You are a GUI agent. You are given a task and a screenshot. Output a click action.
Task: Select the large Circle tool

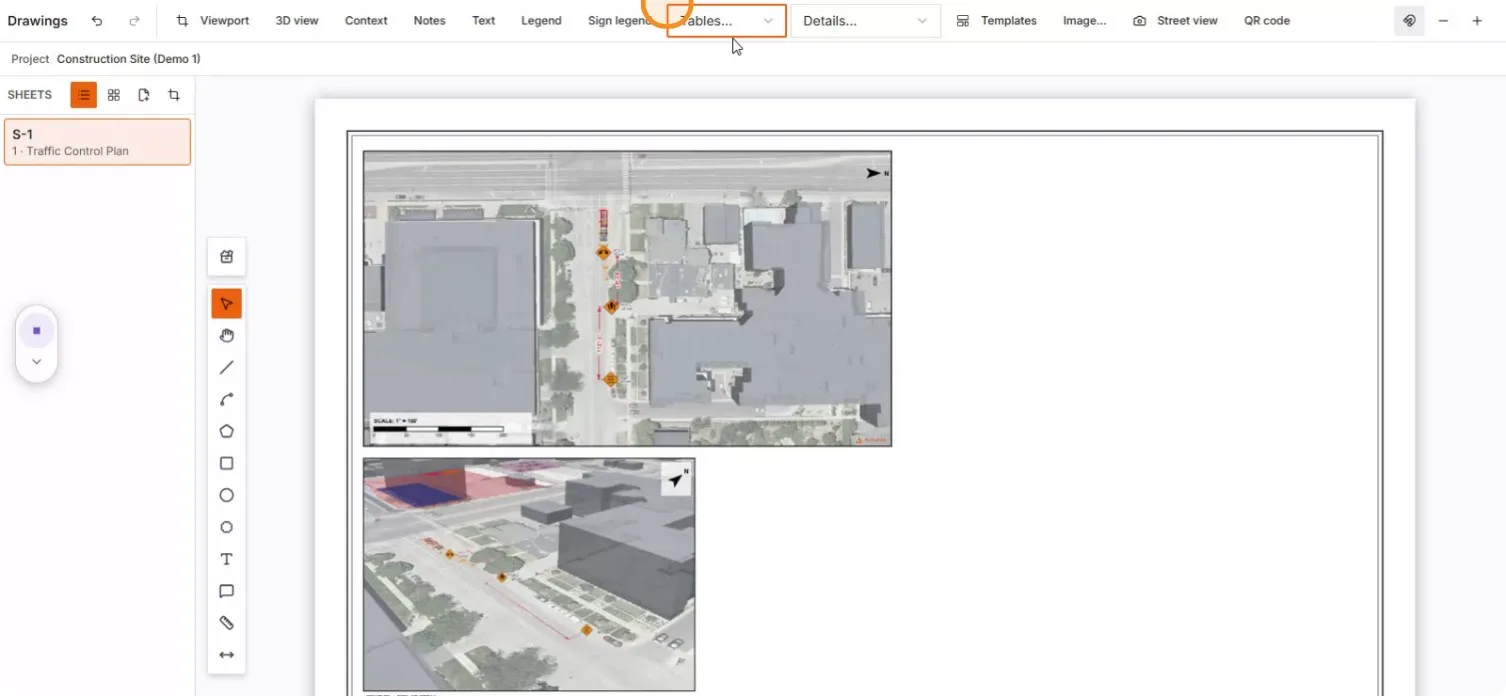pyautogui.click(x=227, y=496)
